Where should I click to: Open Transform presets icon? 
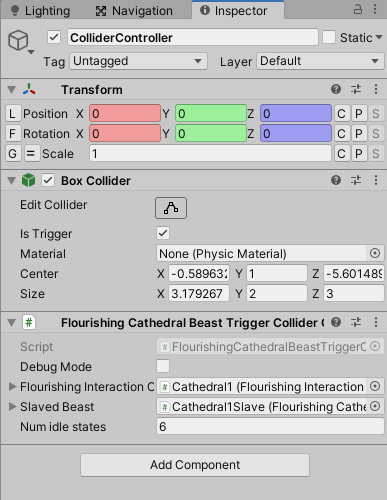(356, 89)
